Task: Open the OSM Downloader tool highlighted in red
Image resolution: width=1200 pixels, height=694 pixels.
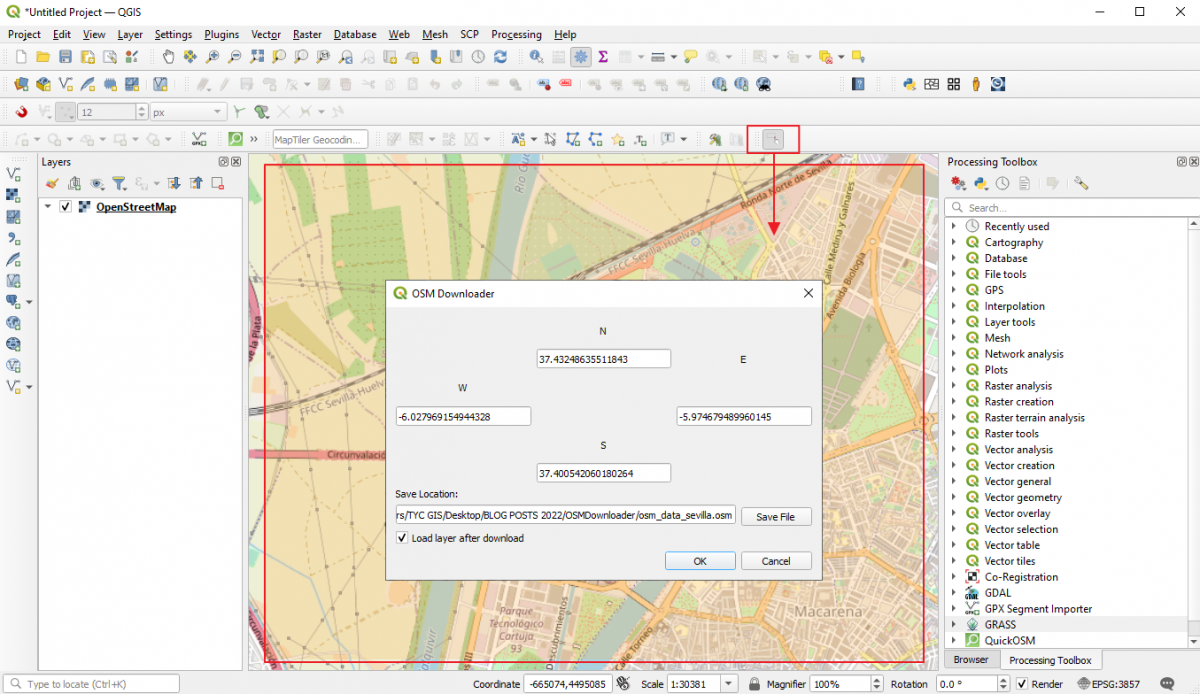Action: [772, 139]
